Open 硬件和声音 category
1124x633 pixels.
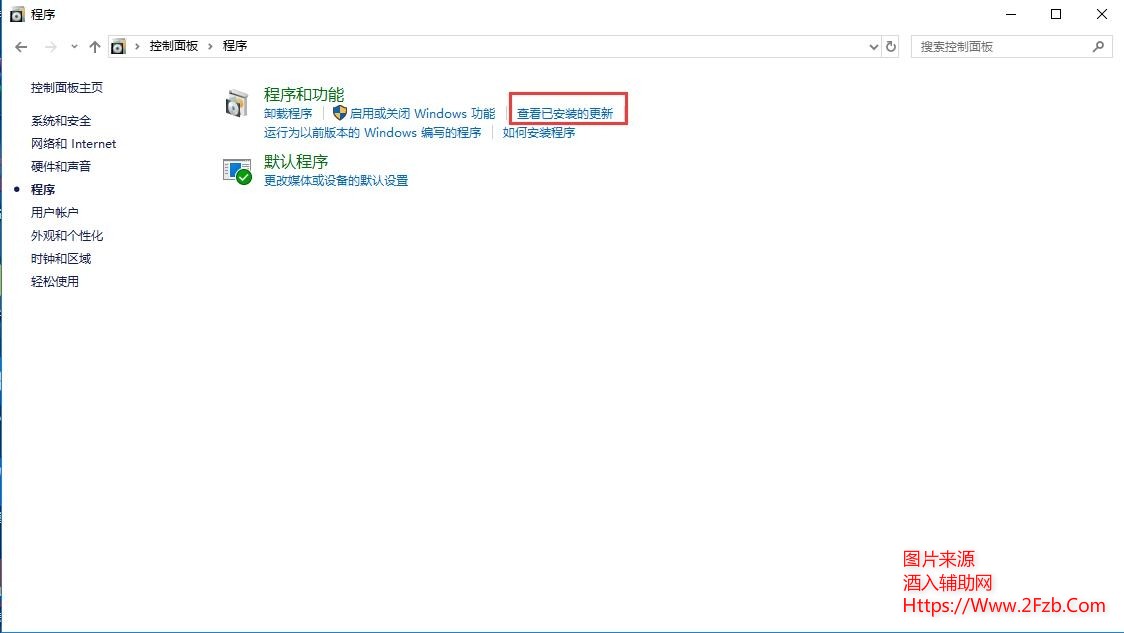61,166
